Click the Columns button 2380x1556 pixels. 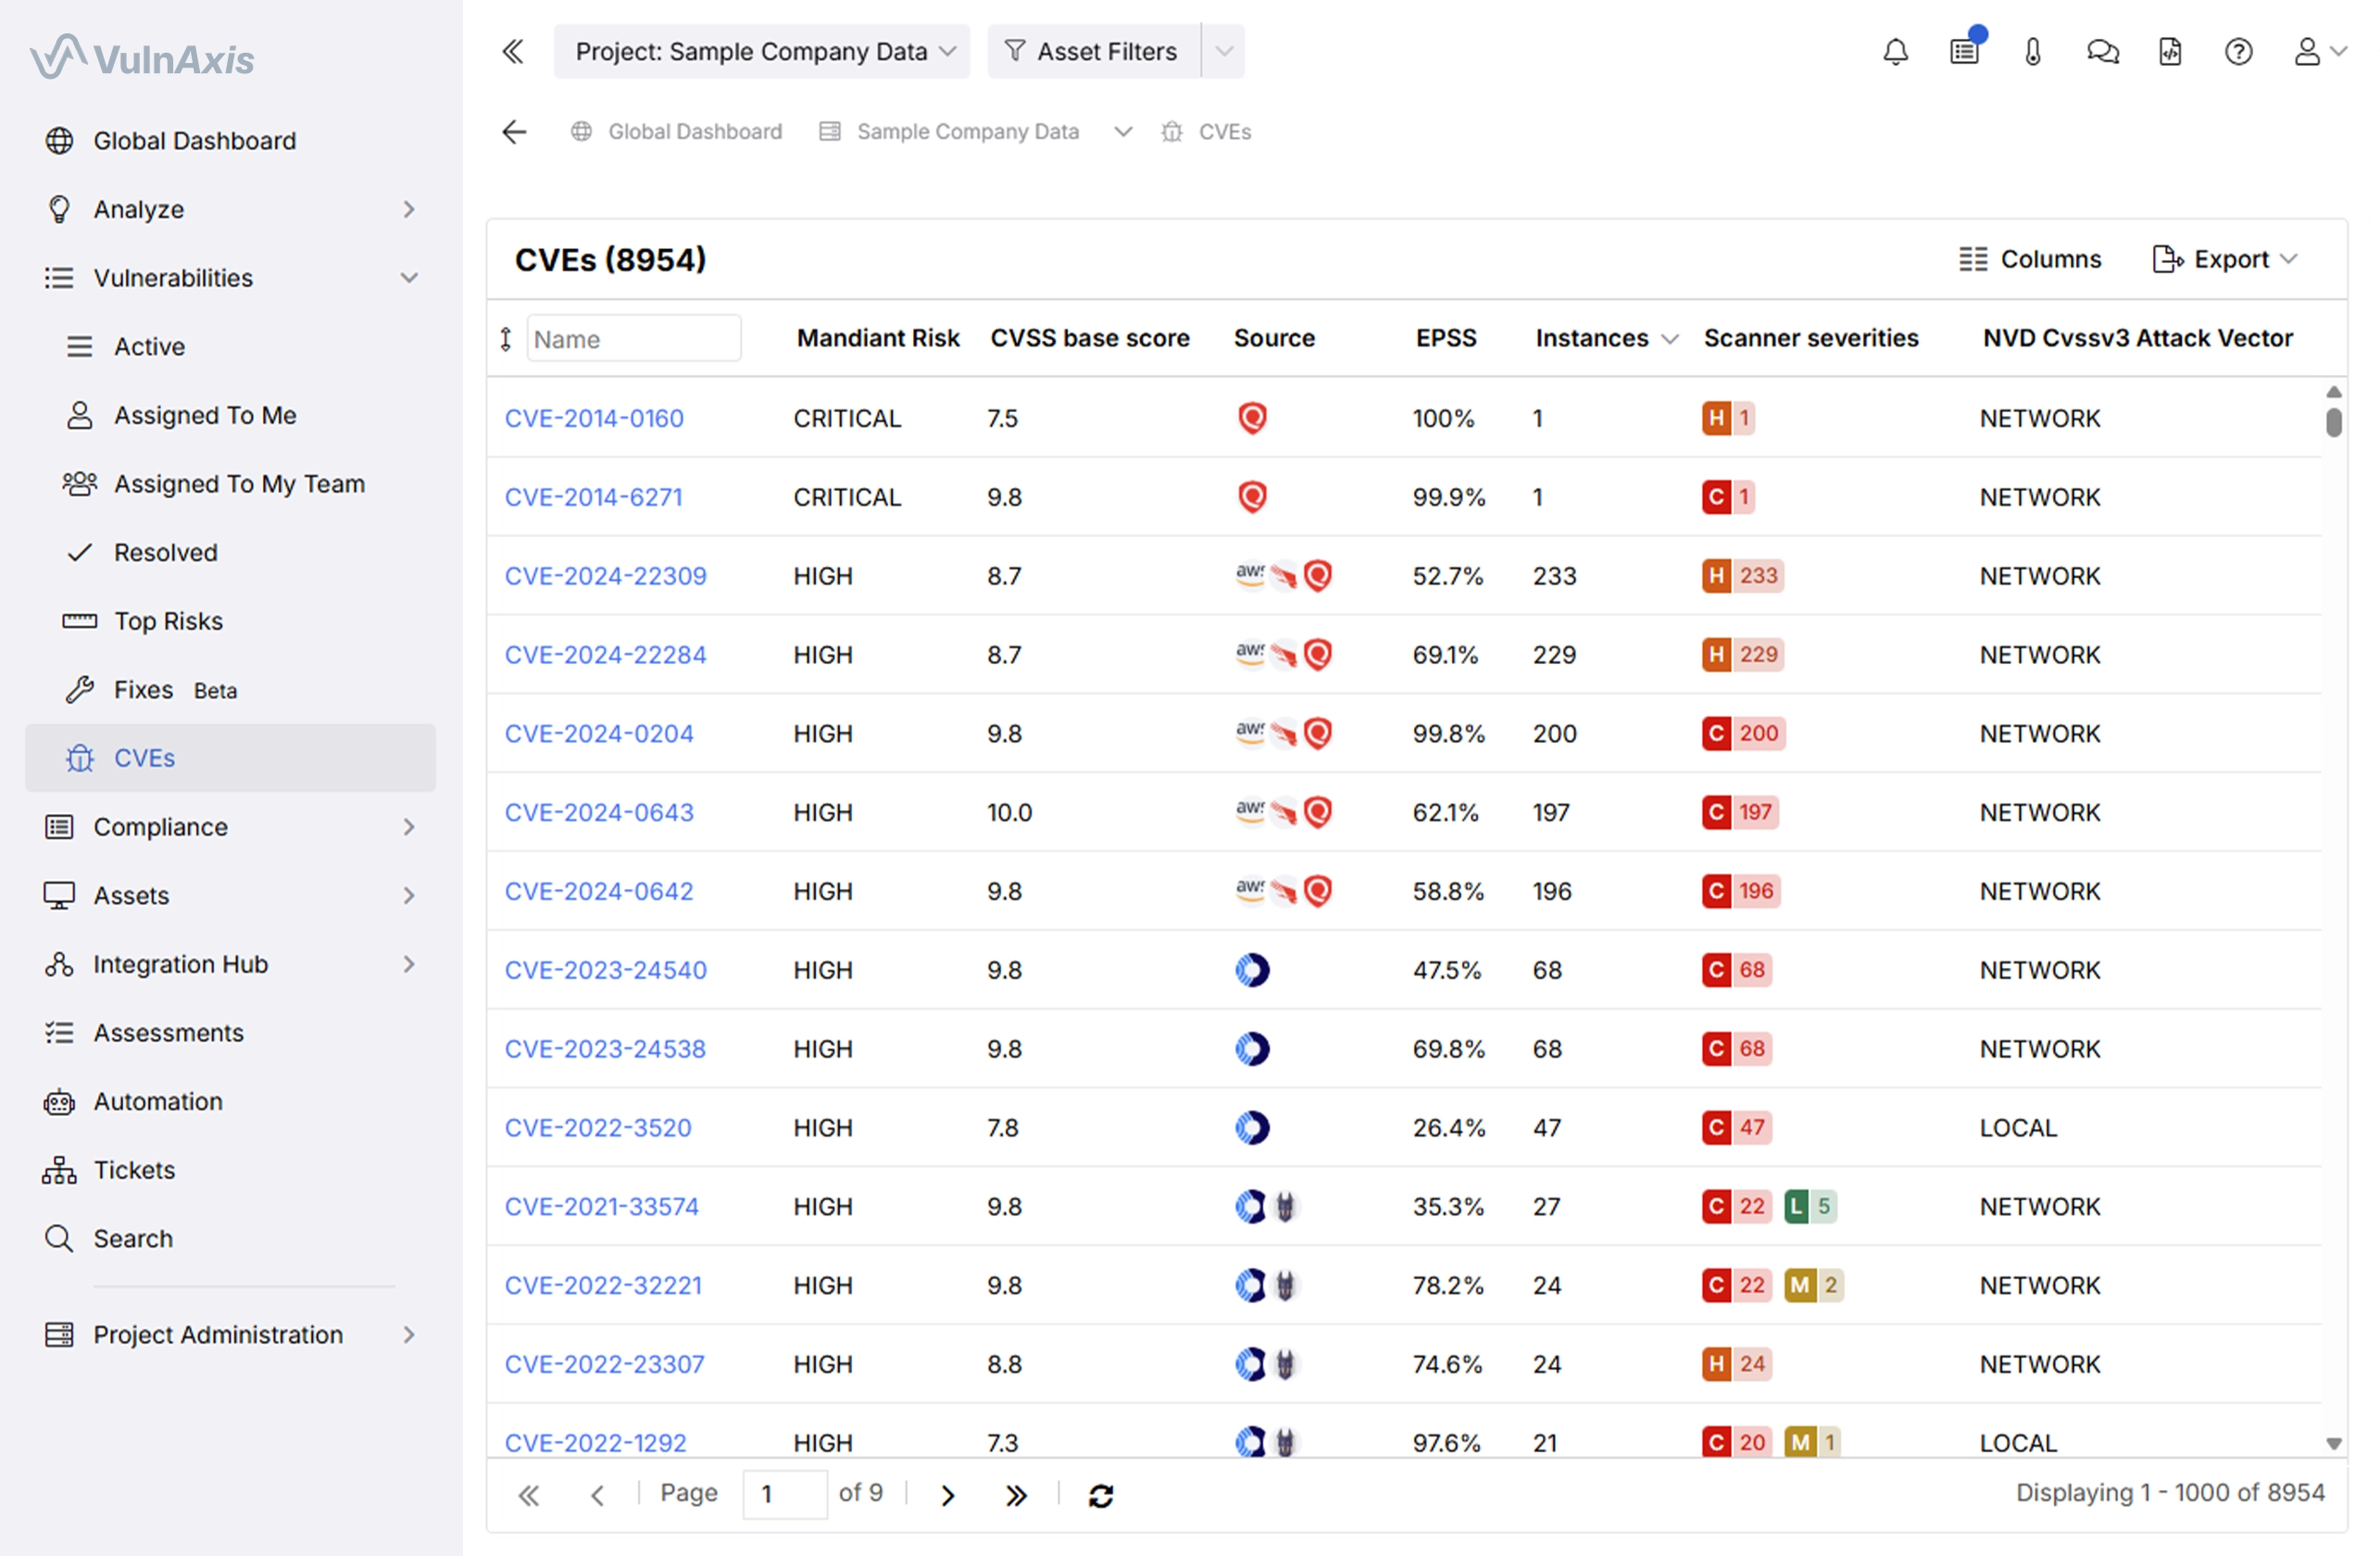(x=2030, y=259)
